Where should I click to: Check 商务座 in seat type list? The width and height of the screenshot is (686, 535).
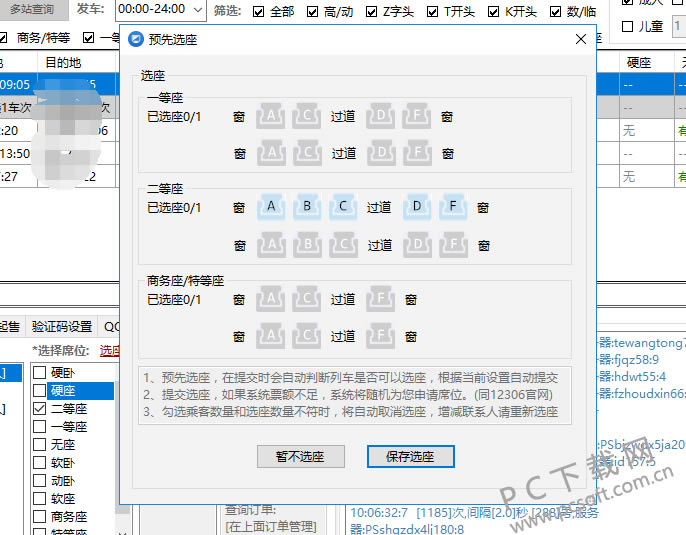pos(39,517)
